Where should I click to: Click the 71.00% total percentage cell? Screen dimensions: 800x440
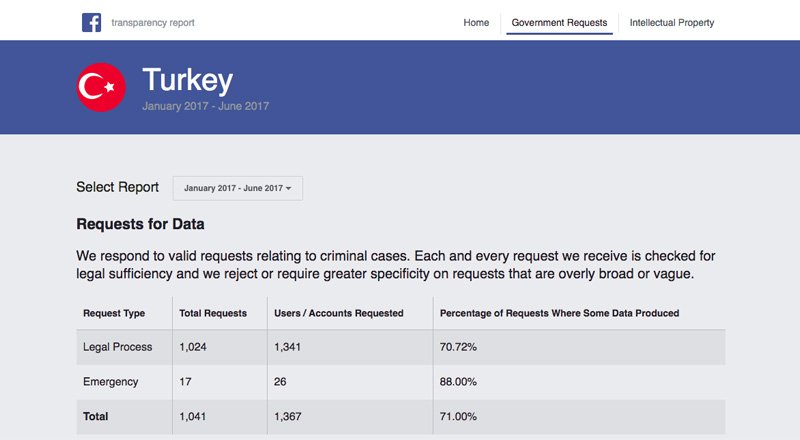(x=458, y=417)
